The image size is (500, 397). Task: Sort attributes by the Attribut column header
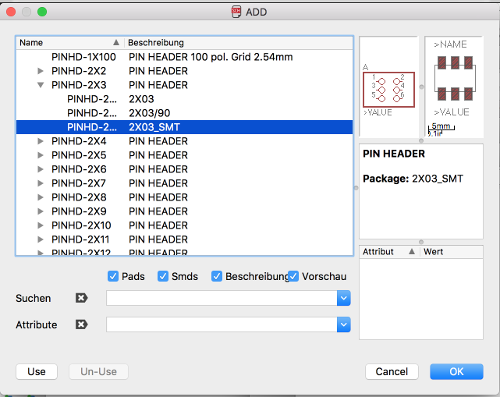point(389,252)
